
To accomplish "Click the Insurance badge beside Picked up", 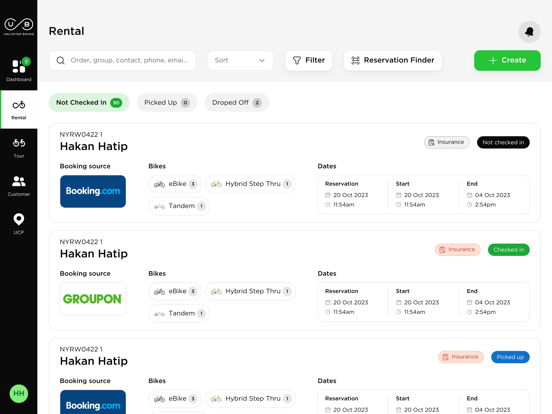I will coord(461,357).
